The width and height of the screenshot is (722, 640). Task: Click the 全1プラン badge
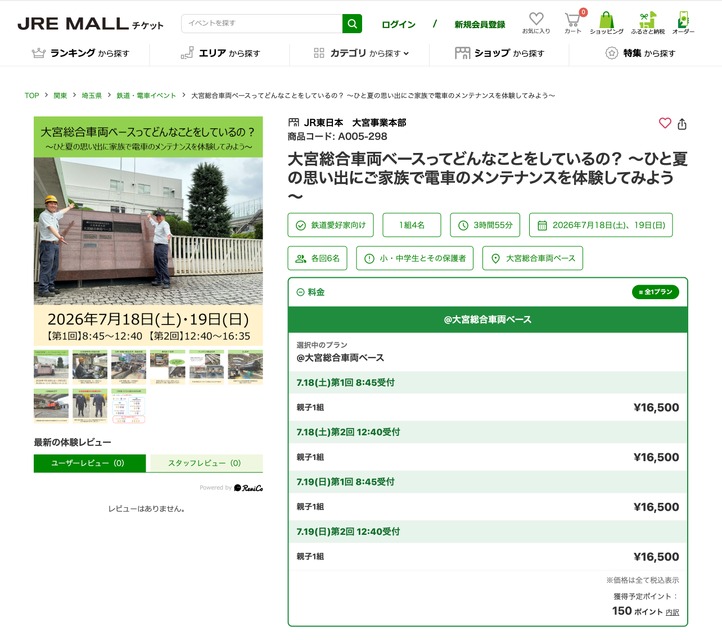655,292
